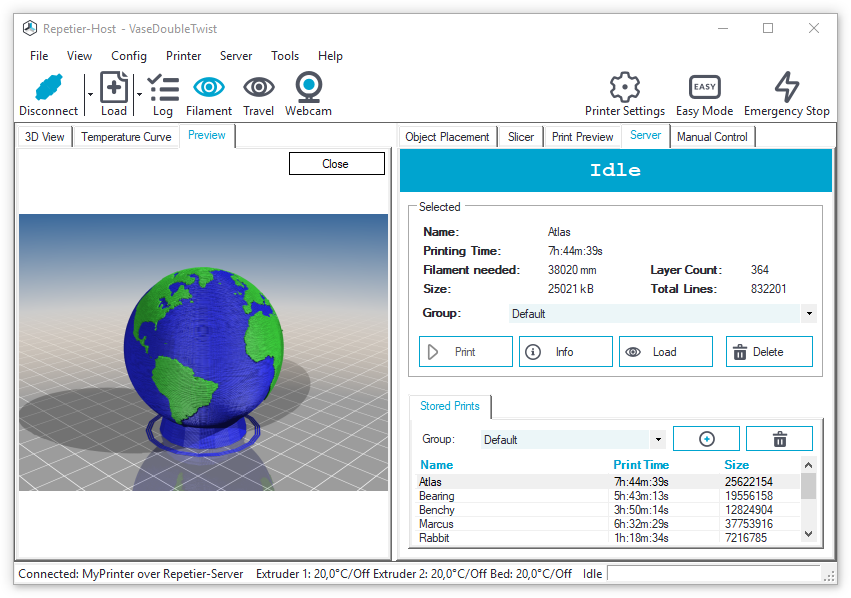The image size is (851, 598).
Task: Click add print plus-circle button
Action: pyautogui.click(x=706, y=438)
